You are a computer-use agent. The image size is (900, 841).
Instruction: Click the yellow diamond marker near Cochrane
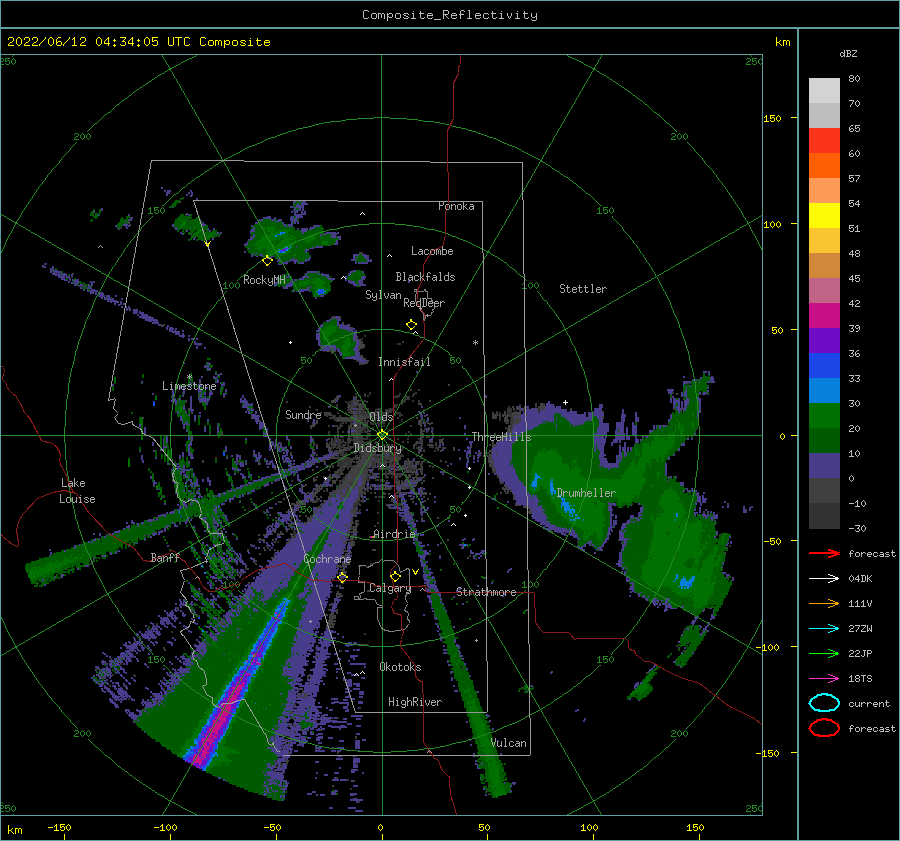pyautogui.click(x=342, y=578)
